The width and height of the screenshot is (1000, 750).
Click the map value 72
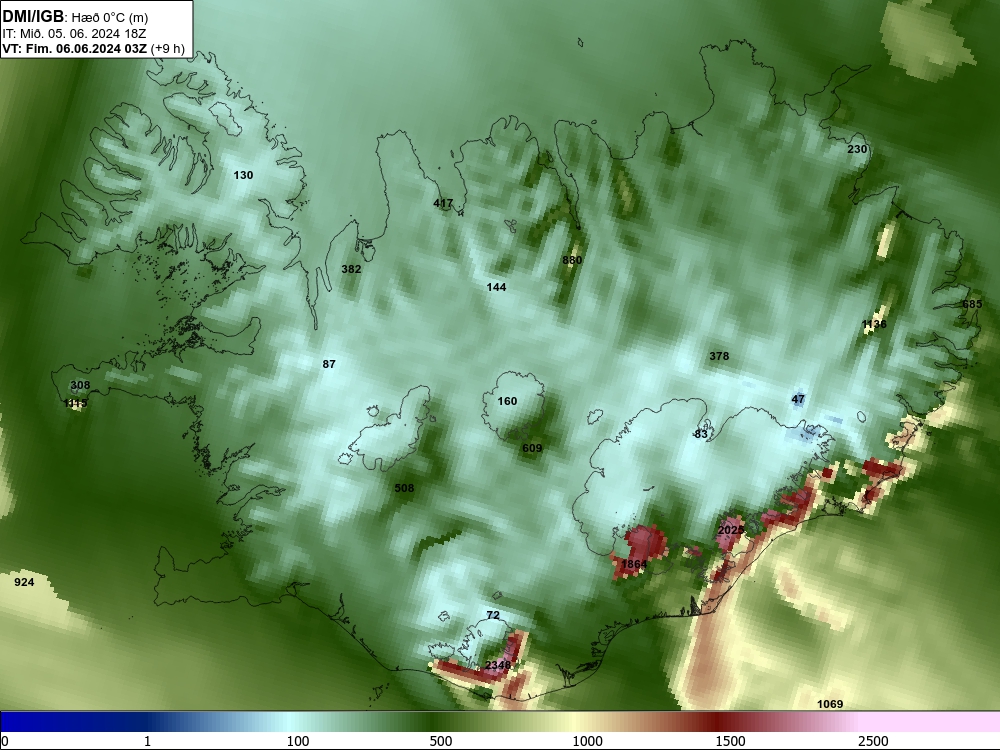(x=493, y=615)
